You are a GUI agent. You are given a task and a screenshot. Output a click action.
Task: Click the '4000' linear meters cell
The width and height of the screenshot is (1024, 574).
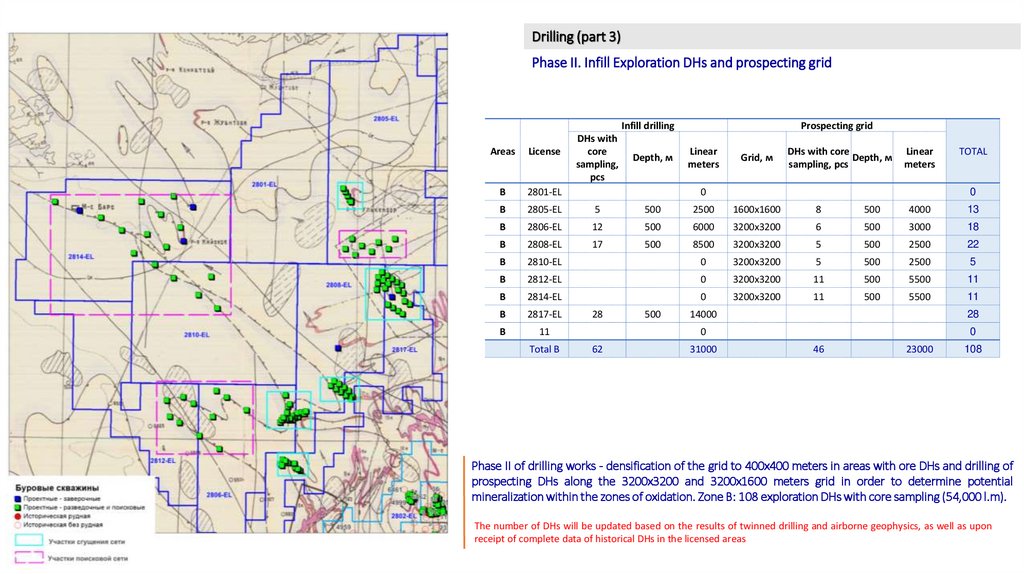[x=919, y=210]
